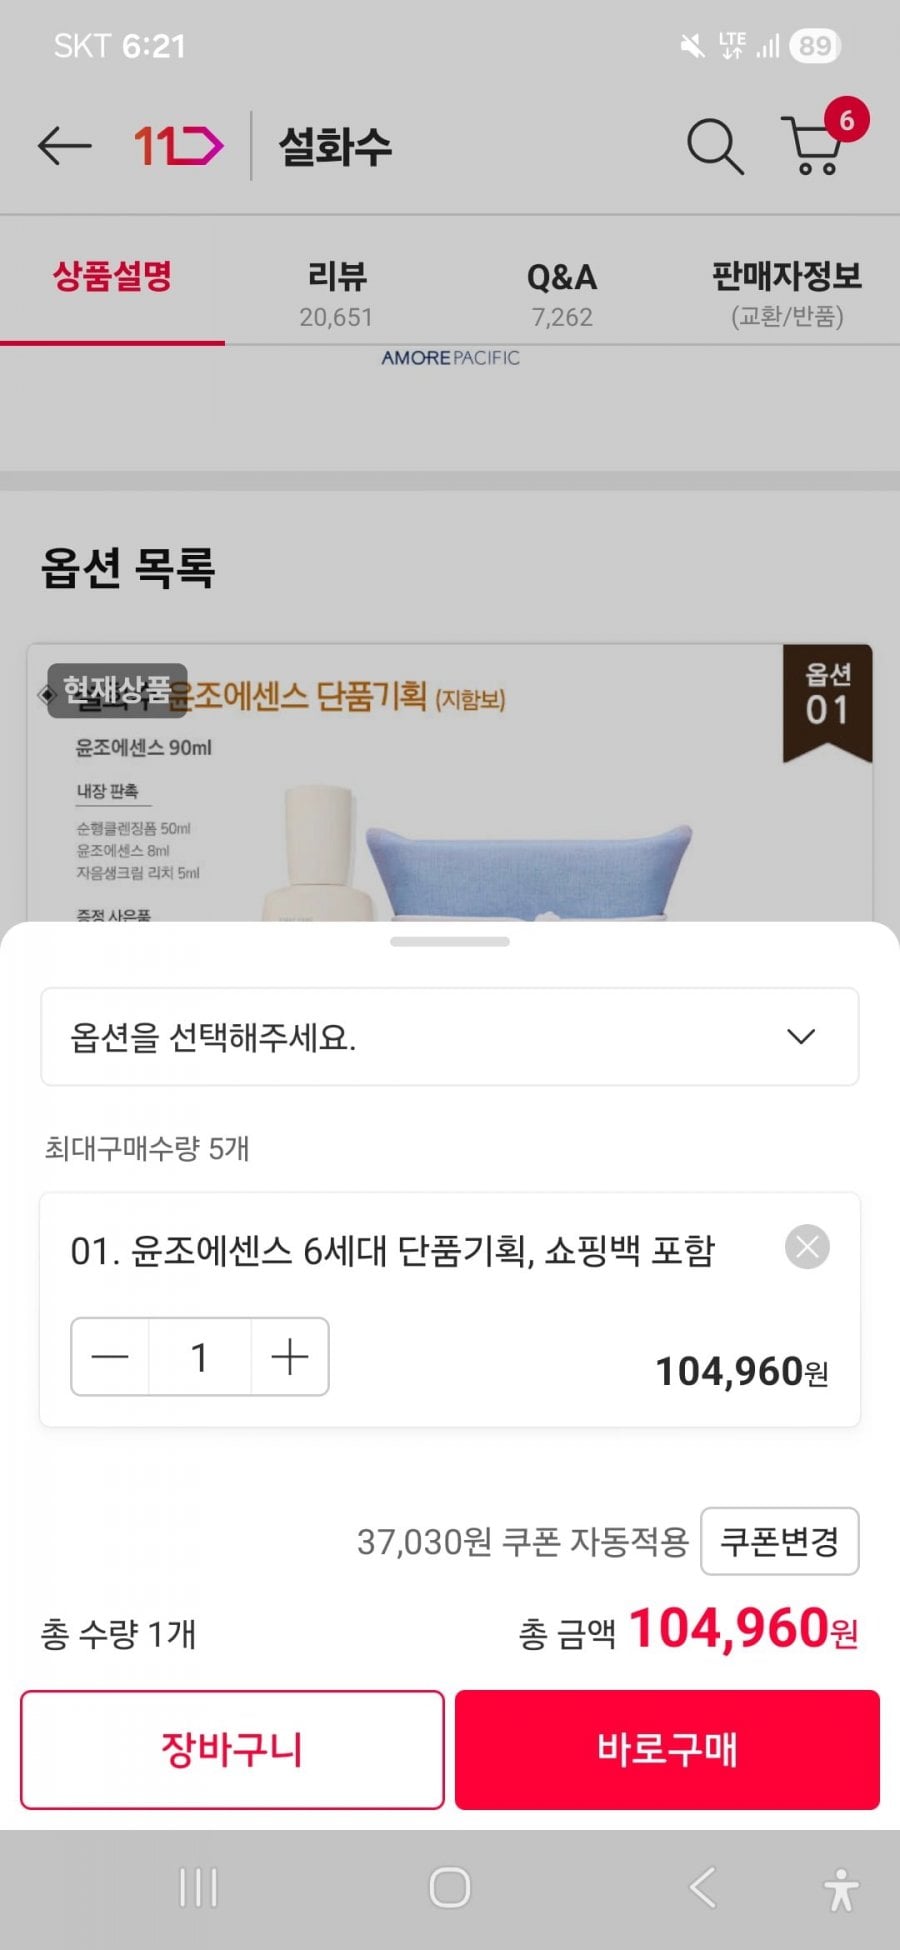Viewport: 900px width, 1950px height.
Task: Add item with 장바구니 button
Action: pyautogui.click(x=232, y=1750)
